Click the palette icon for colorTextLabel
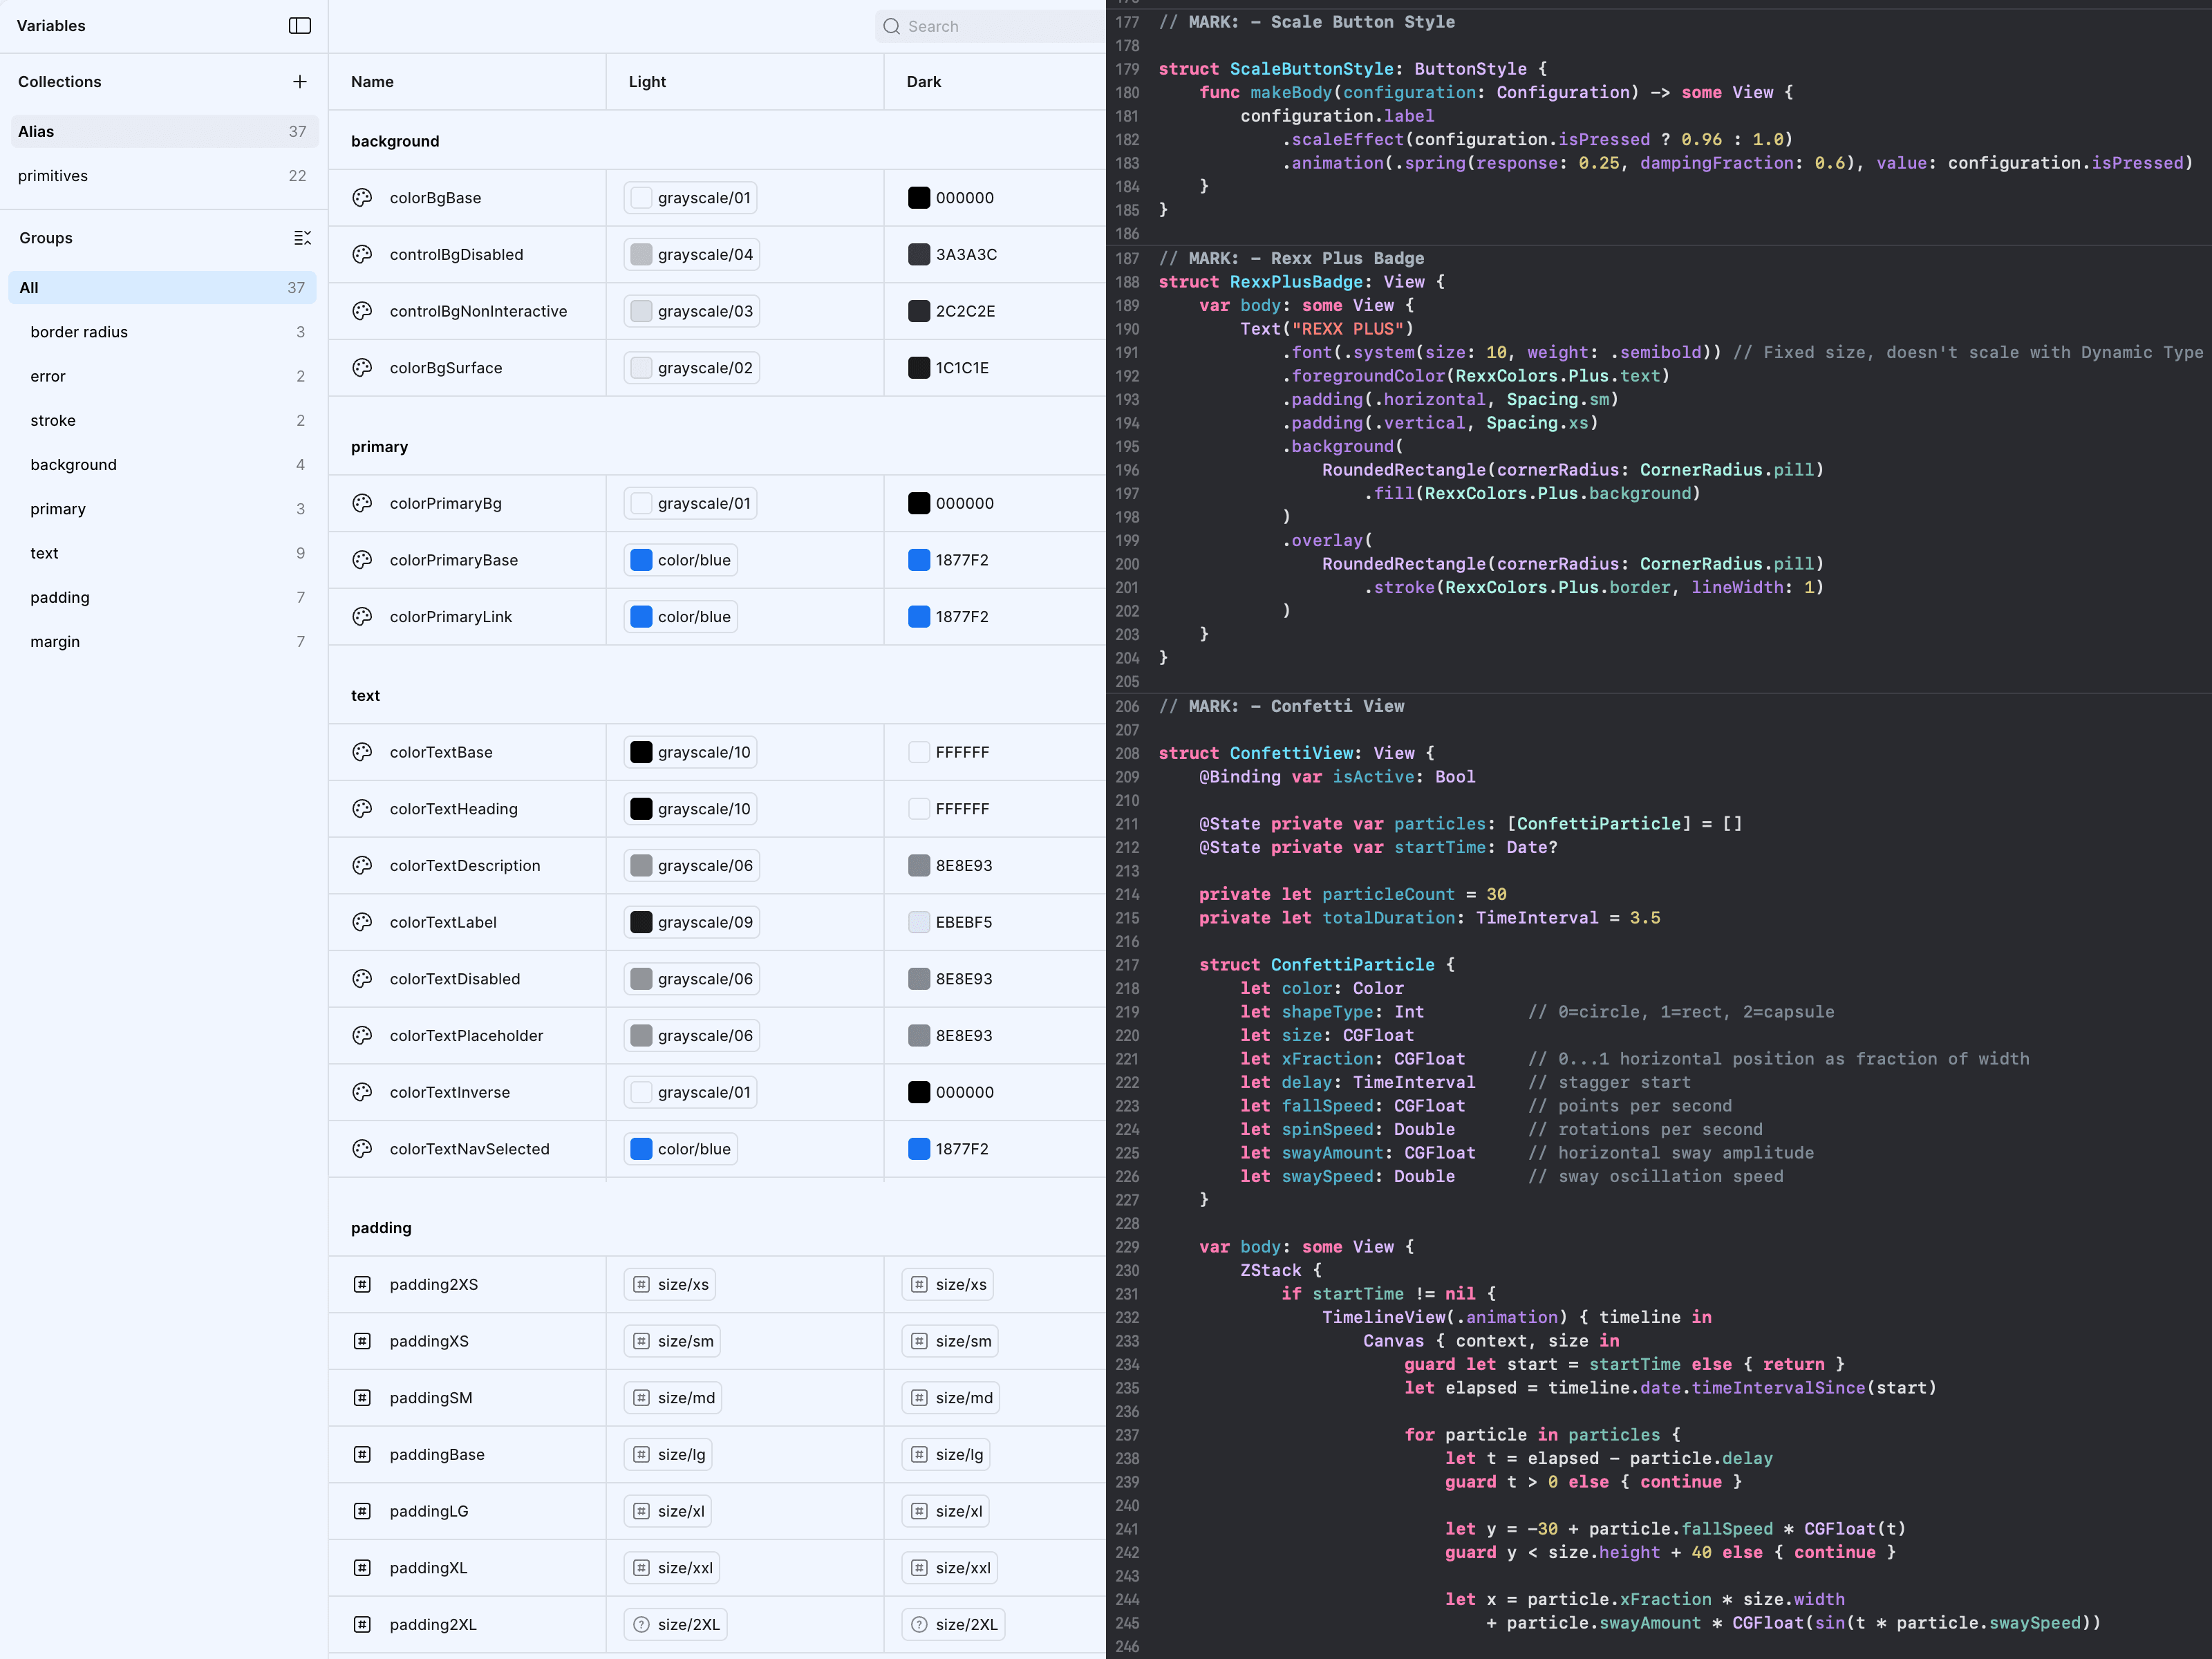The width and height of the screenshot is (2212, 1659). 362,922
